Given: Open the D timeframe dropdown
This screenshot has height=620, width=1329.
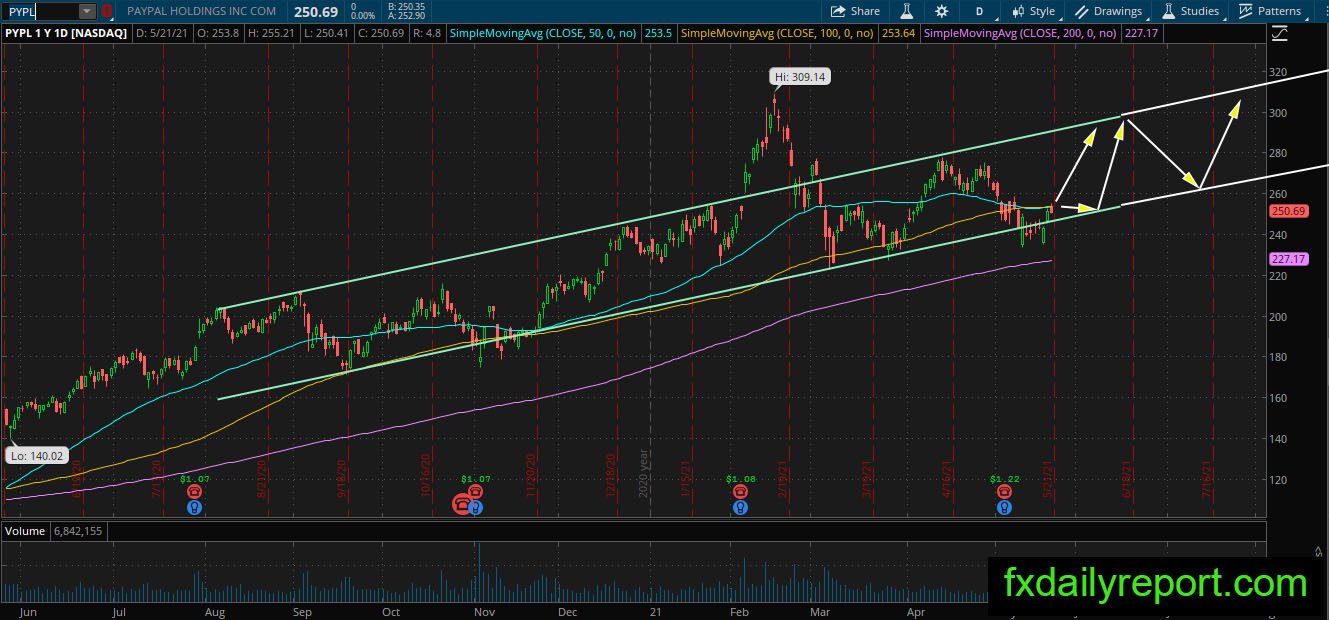Looking at the screenshot, I should (979, 11).
